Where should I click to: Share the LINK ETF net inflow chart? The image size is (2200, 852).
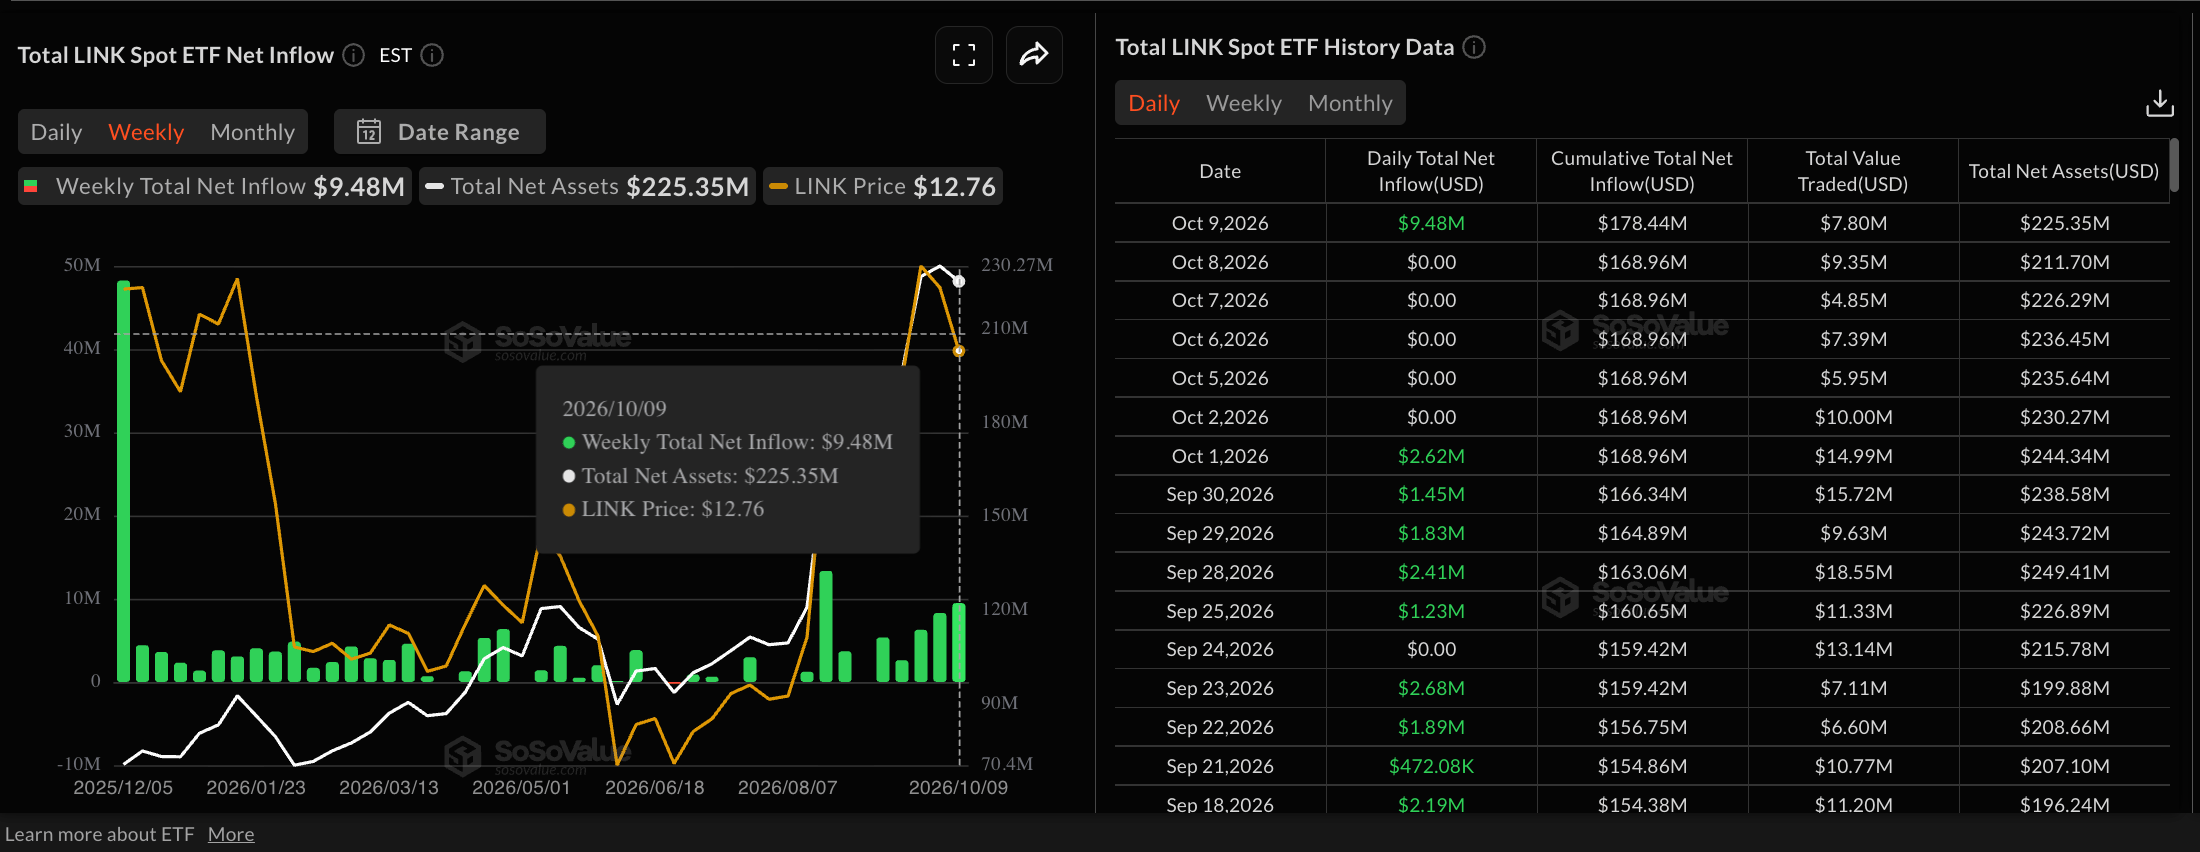(x=1034, y=55)
